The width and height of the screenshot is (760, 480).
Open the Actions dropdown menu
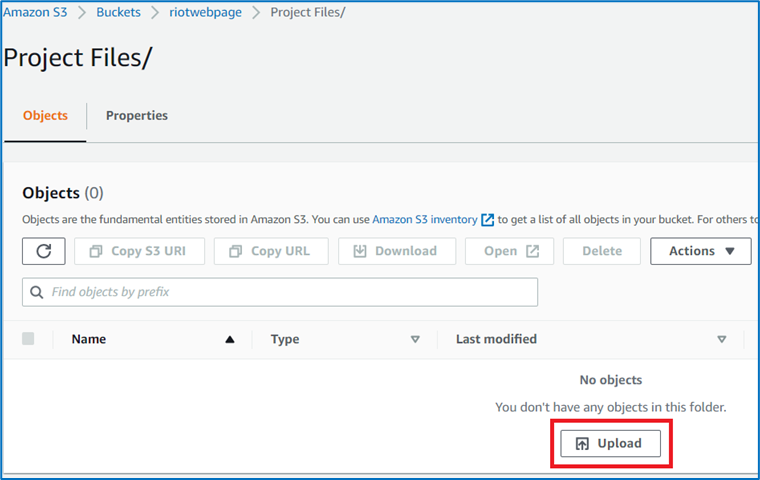click(701, 251)
